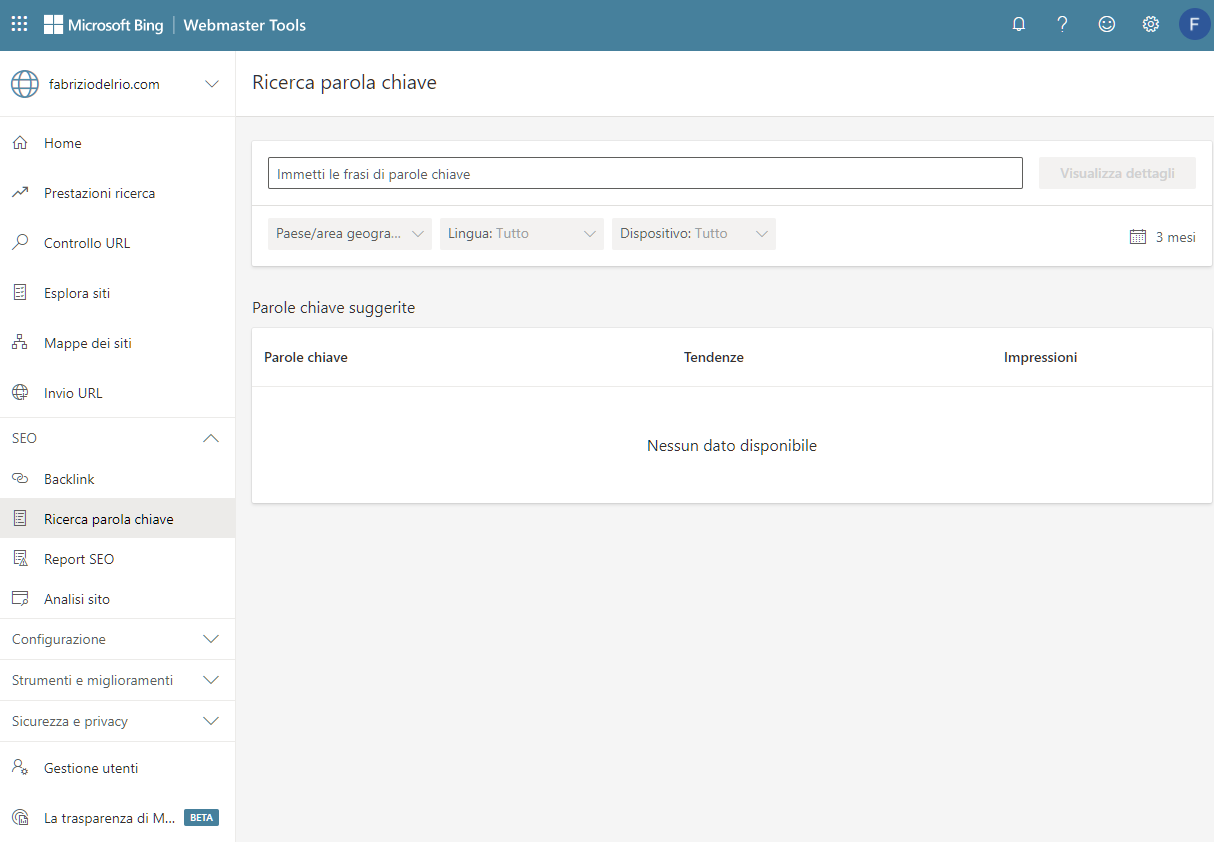Select Ricerca parola chiave menu item
The image size is (1214, 842).
click(x=117, y=519)
